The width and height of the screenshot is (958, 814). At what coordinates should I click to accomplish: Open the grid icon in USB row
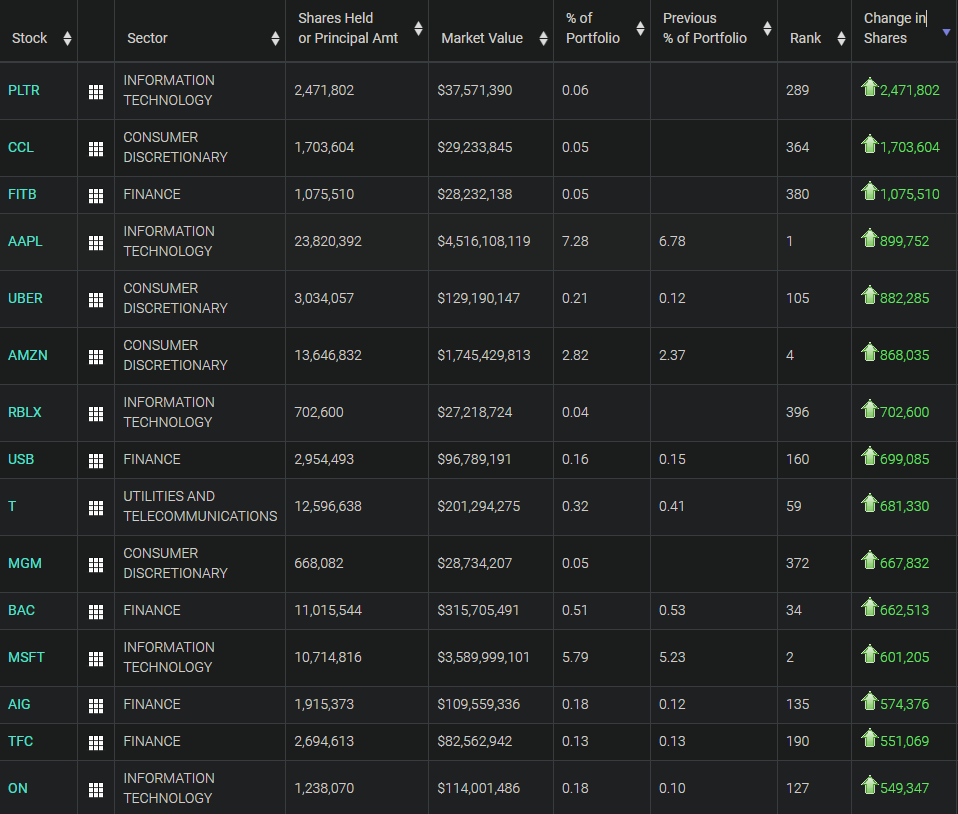[x=96, y=461]
